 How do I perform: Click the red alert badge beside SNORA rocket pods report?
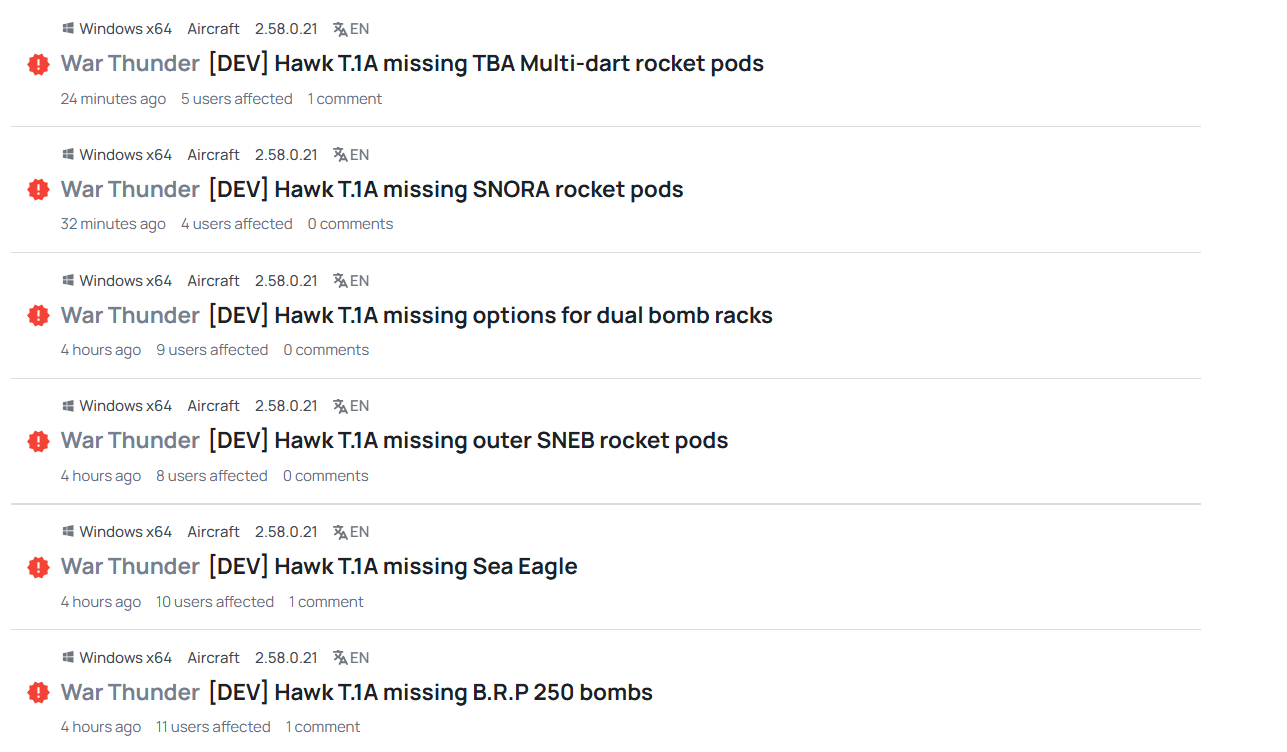tap(38, 190)
